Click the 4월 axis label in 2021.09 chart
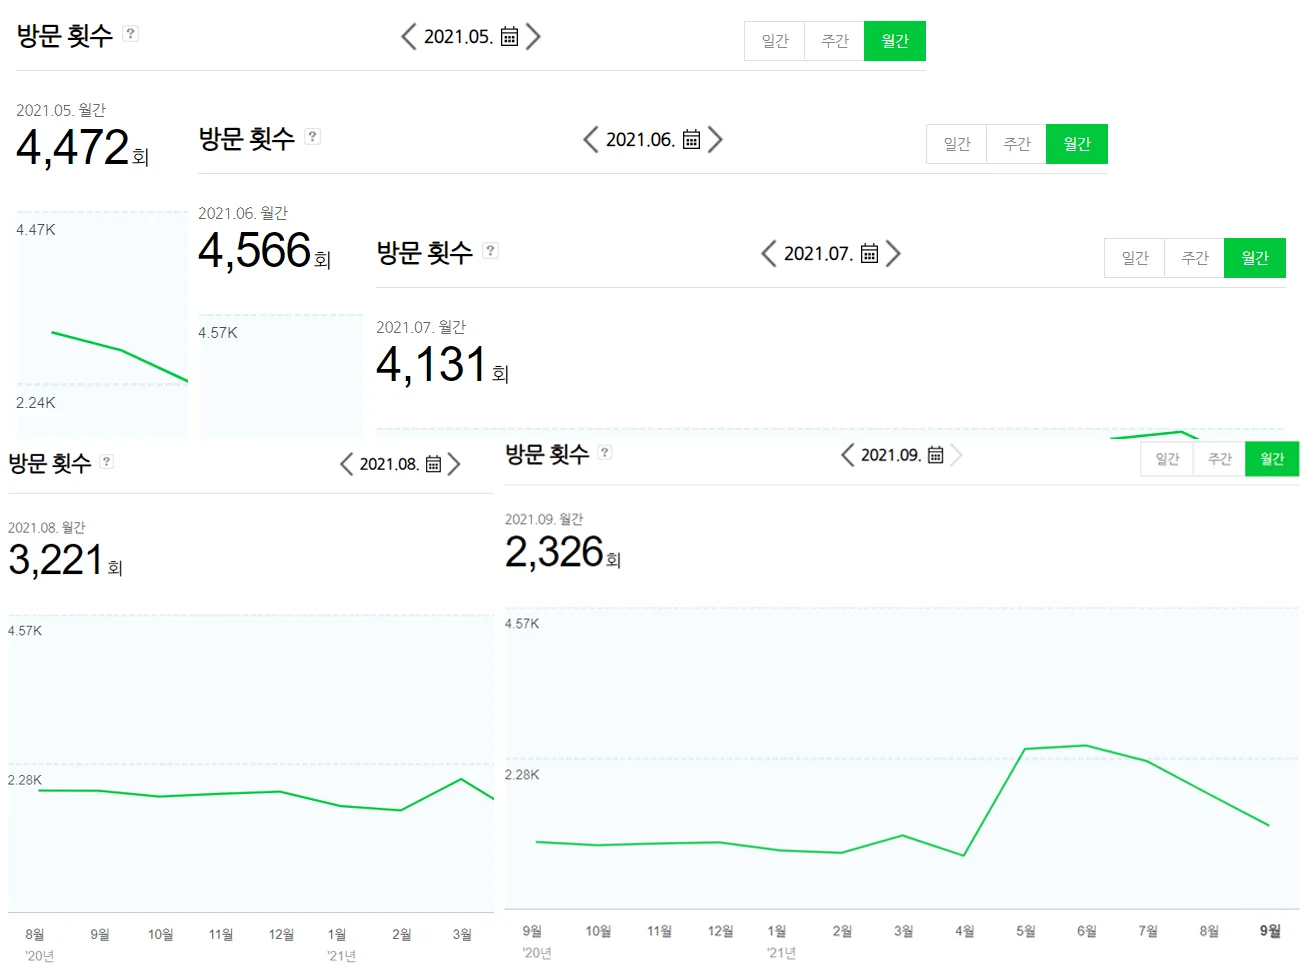 [x=965, y=931]
